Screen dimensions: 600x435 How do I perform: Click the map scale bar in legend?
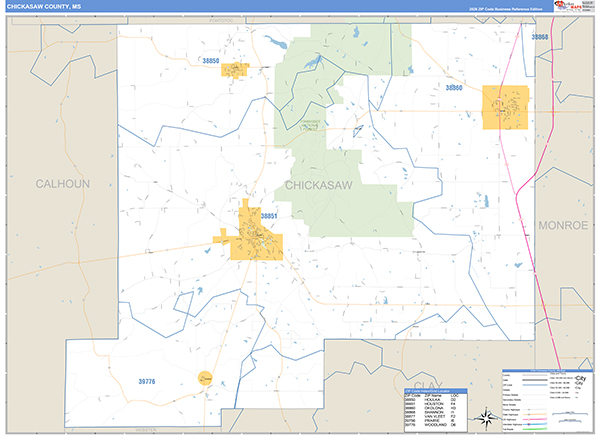click(x=570, y=414)
